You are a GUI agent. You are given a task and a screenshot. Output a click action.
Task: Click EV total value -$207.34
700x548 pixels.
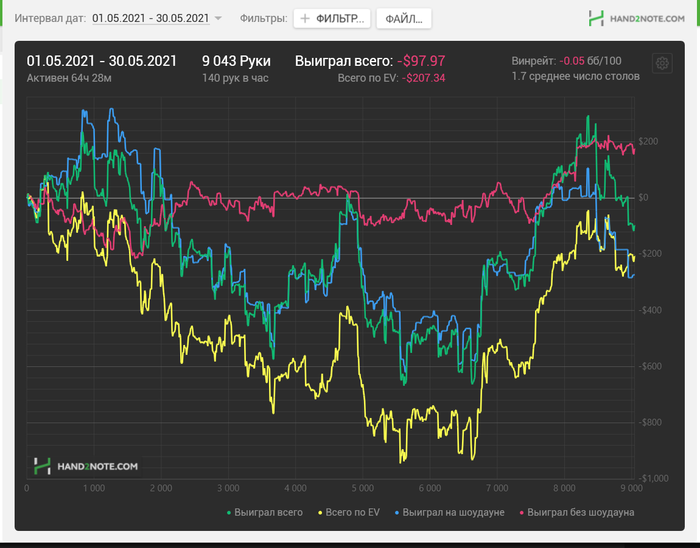pos(423,78)
